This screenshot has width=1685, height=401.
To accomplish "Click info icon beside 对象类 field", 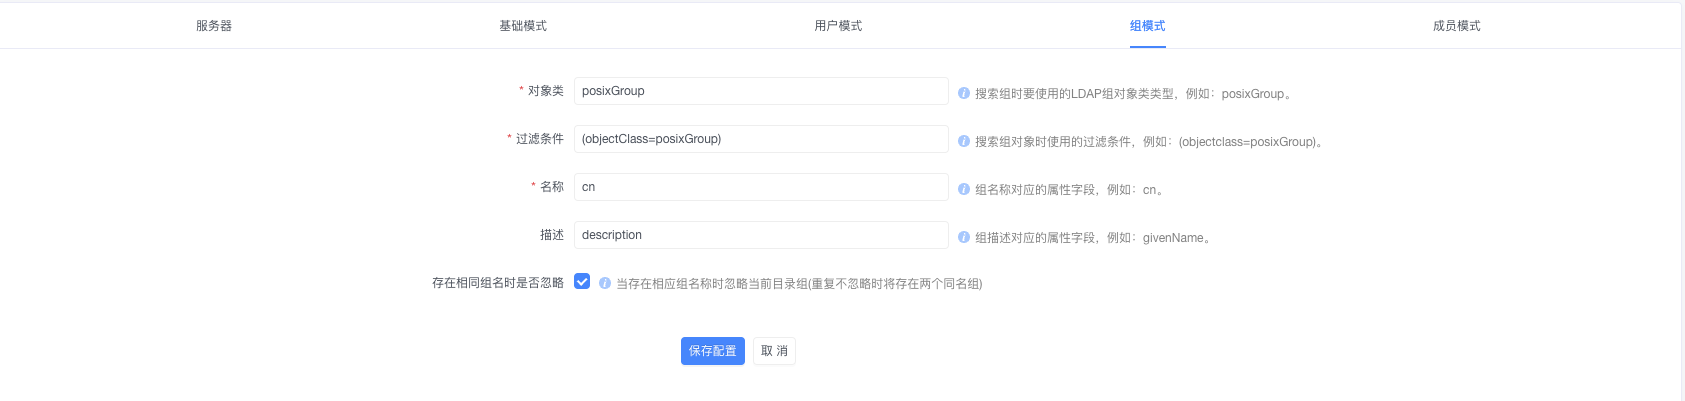I will point(964,93).
